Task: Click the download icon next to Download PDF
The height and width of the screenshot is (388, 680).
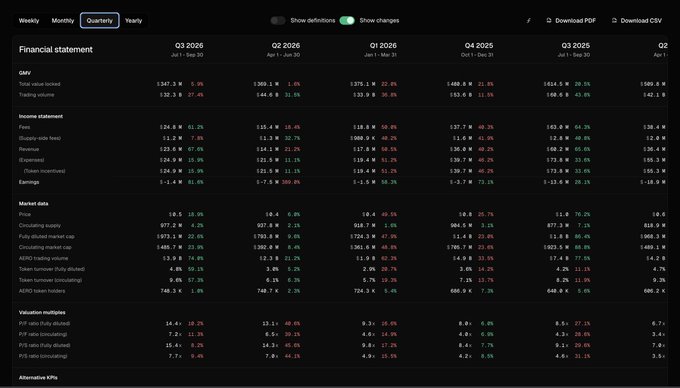Action: pos(549,20)
